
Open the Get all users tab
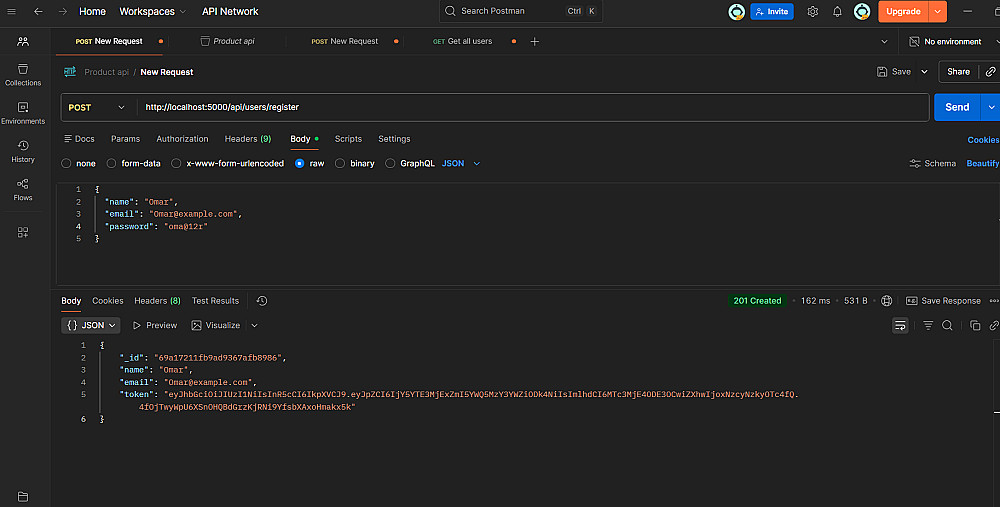click(x=469, y=42)
